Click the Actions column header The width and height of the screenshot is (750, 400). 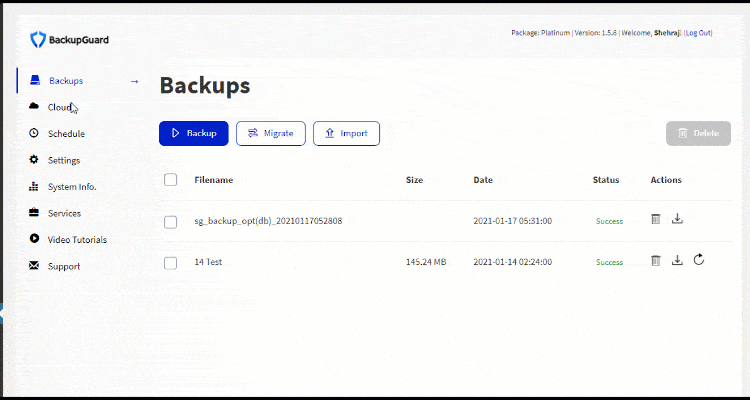(666, 180)
